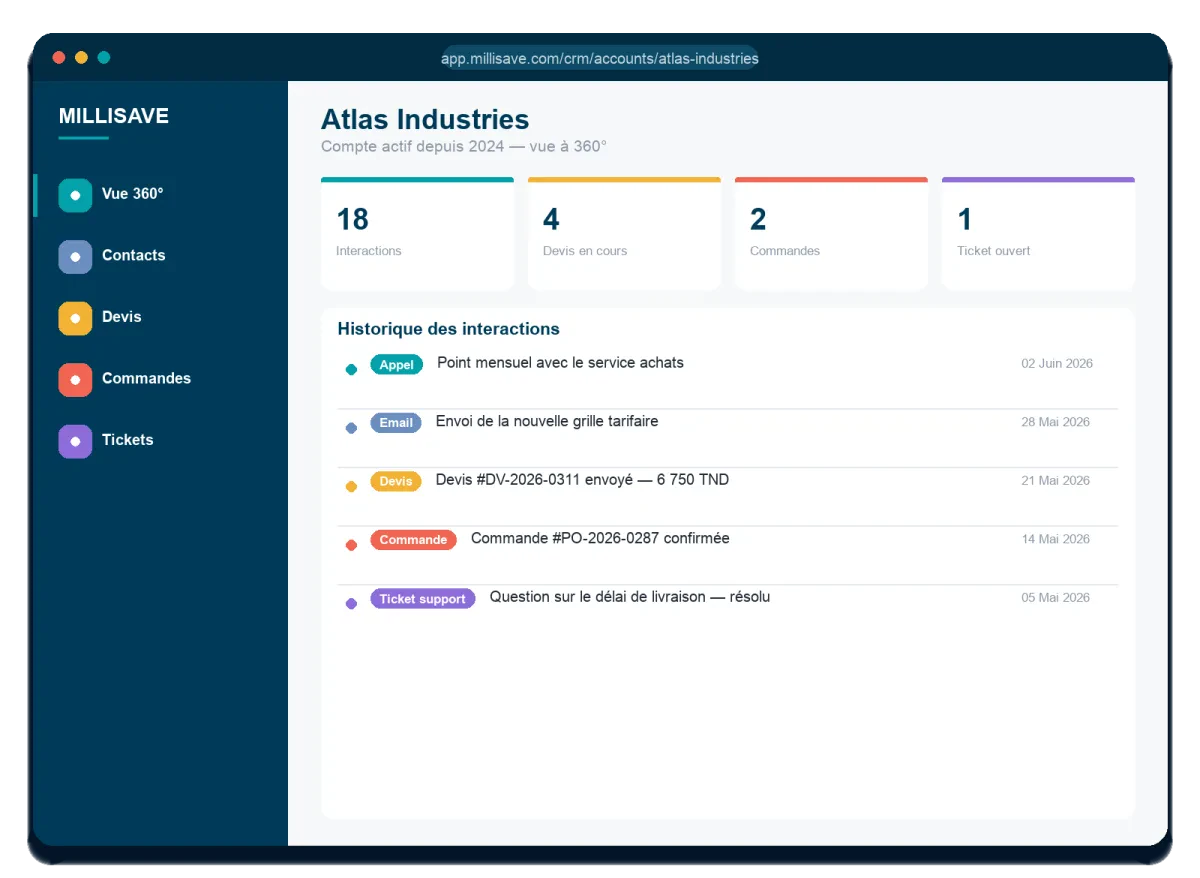Screen dimensions: 1200x878
Task: Click the teal dot beside Appel entry
Action: click(x=351, y=370)
